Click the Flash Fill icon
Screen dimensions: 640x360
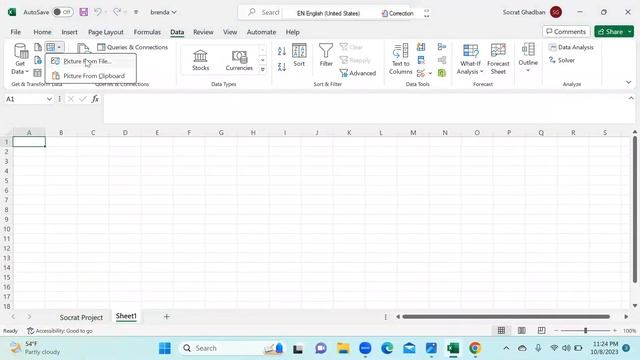(x=421, y=47)
